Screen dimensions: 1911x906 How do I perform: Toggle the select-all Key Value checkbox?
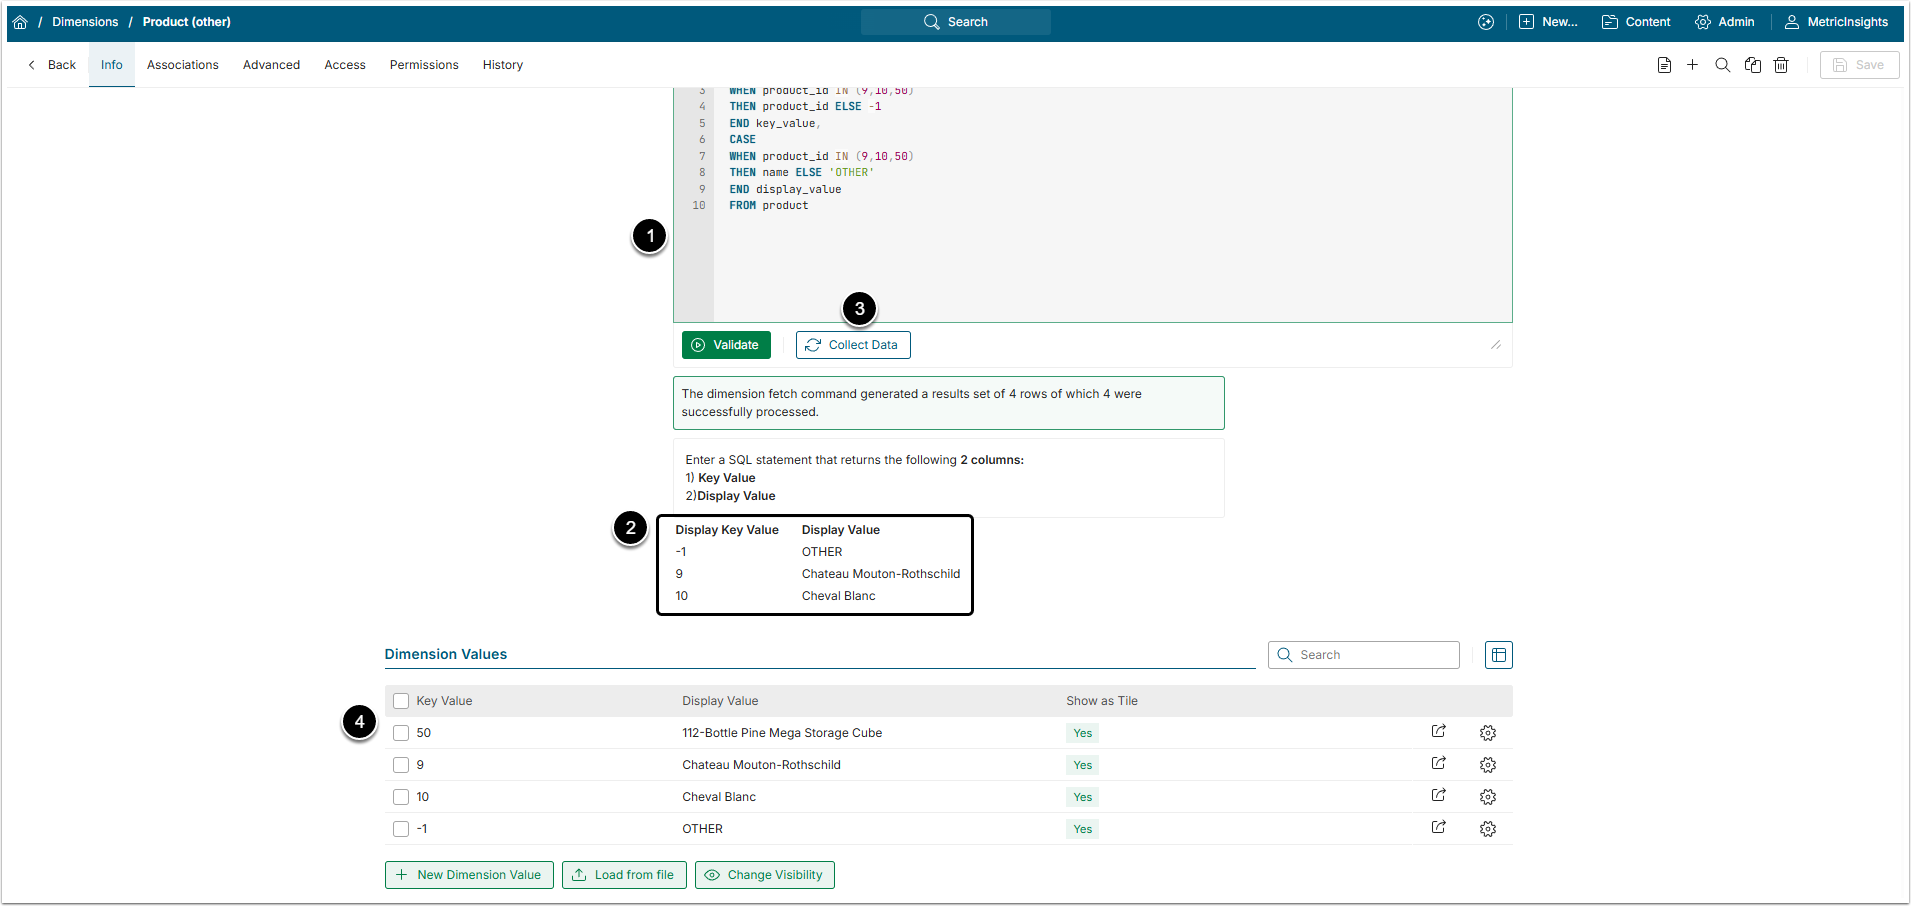[401, 701]
